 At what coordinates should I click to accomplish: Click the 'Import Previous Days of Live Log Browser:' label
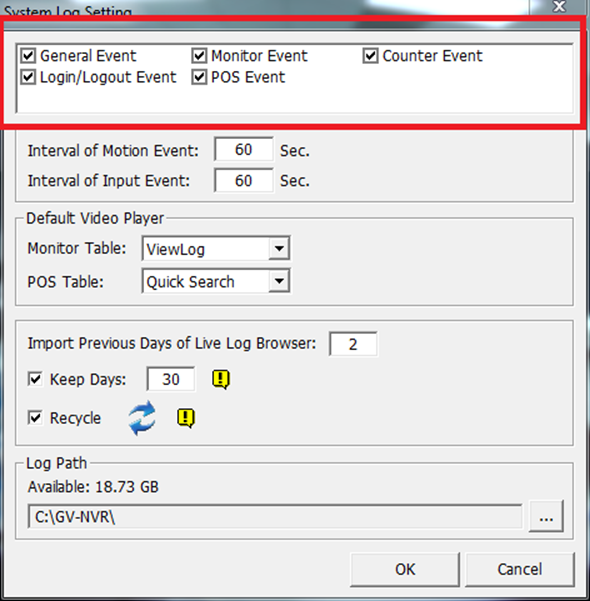[172, 343]
